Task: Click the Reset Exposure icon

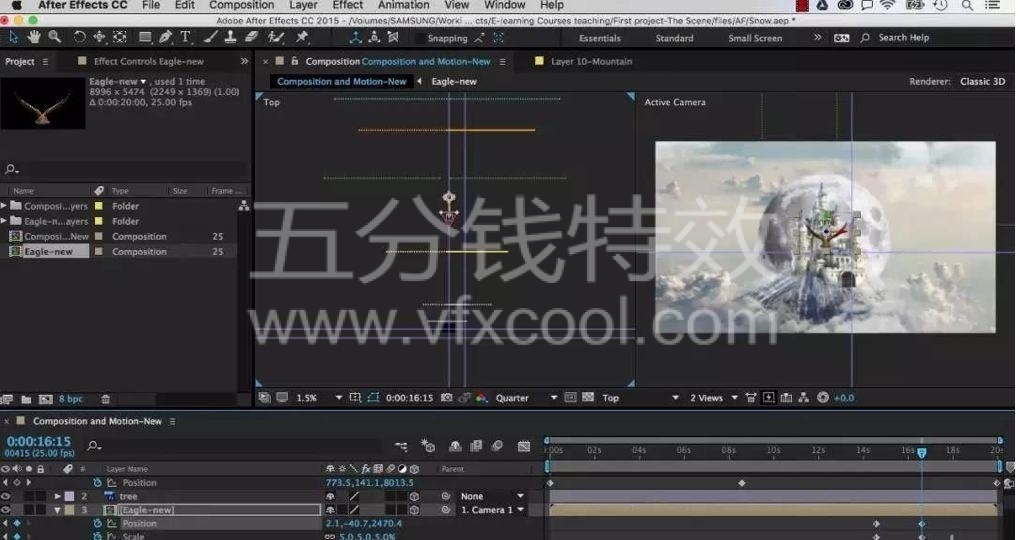Action: pyautogui.click(x=823, y=398)
